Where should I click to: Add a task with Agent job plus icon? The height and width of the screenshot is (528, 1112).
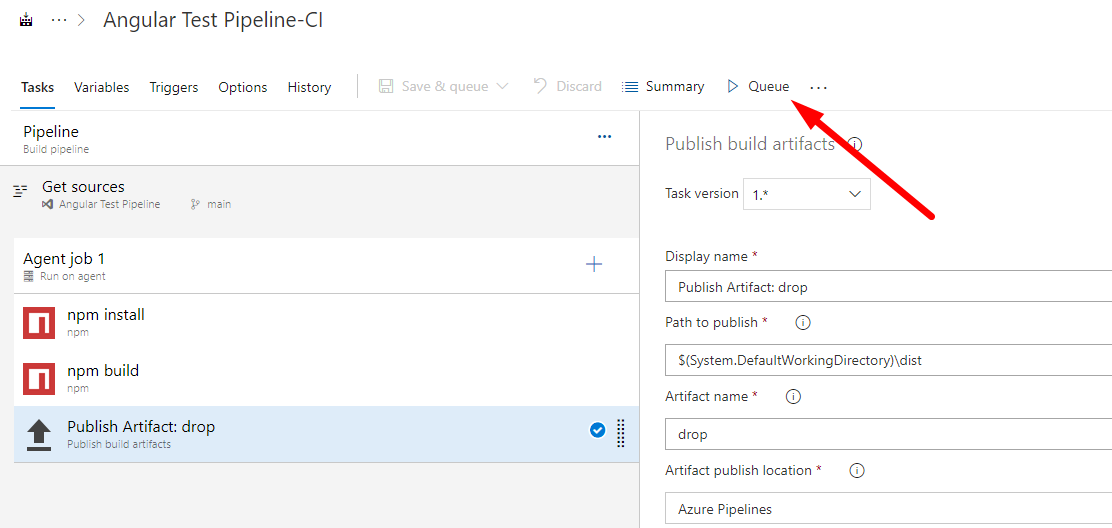pos(594,264)
